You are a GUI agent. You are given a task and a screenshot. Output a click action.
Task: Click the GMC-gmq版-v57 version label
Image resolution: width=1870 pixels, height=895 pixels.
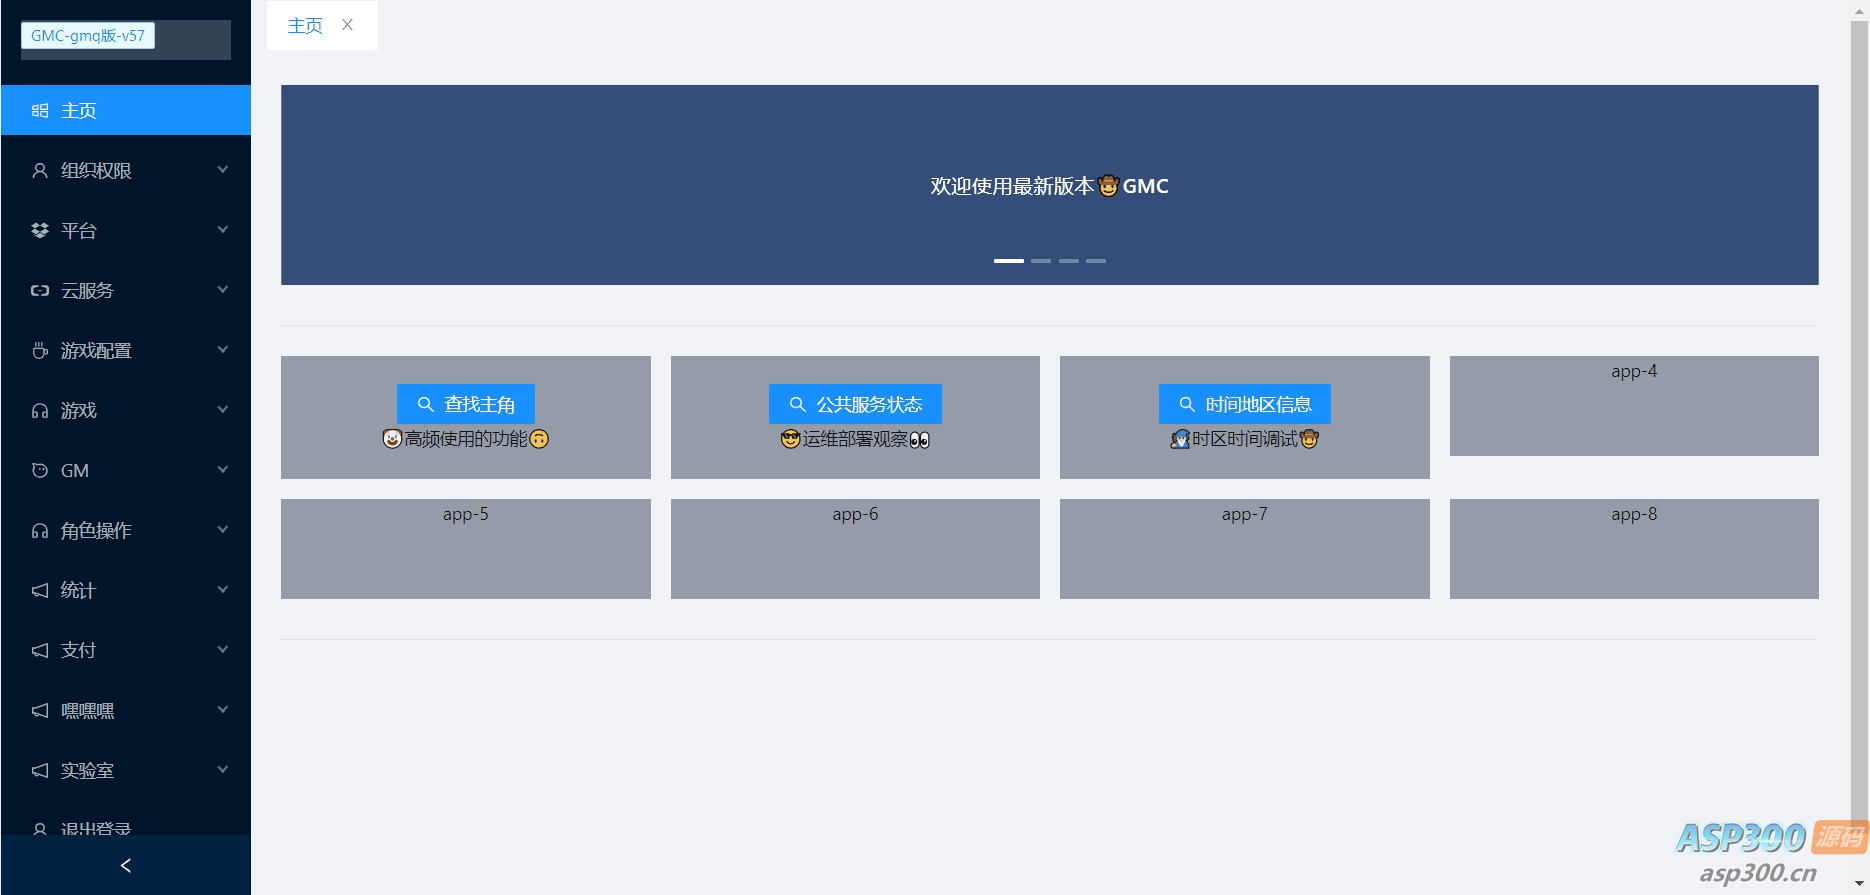coord(88,36)
